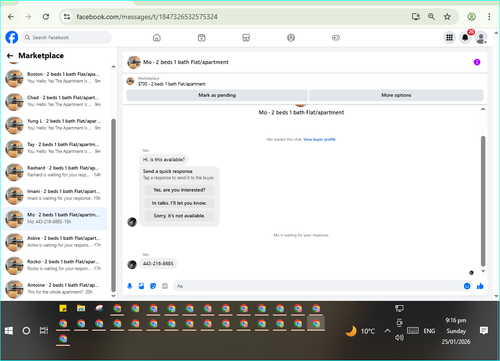This screenshot has width=500, height=361.
Task: Click browser forward arrow
Action: tap(28, 17)
